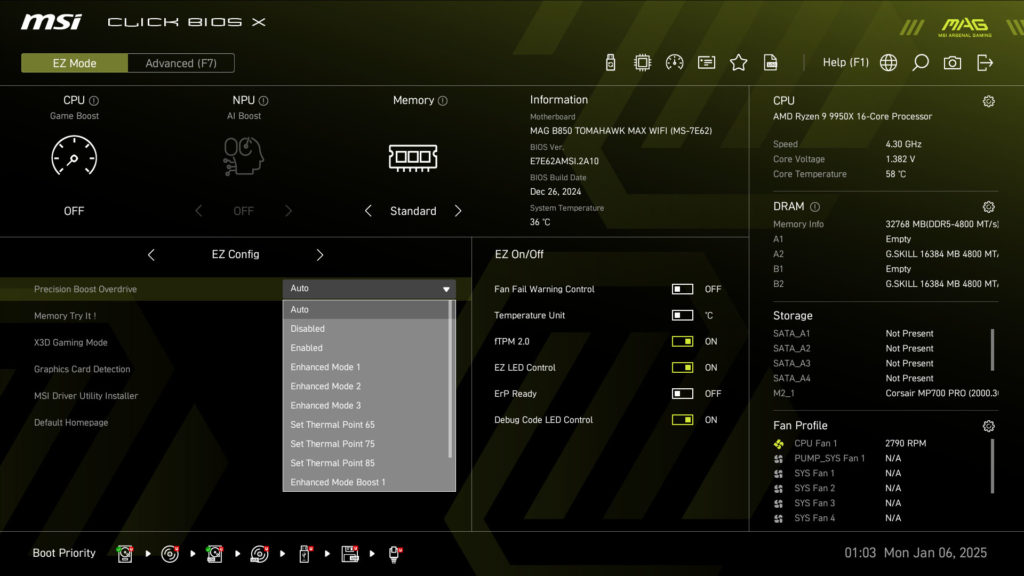This screenshot has height=576, width=1024.
Task: Go to previous EZ Config page arrow
Action: point(151,255)
